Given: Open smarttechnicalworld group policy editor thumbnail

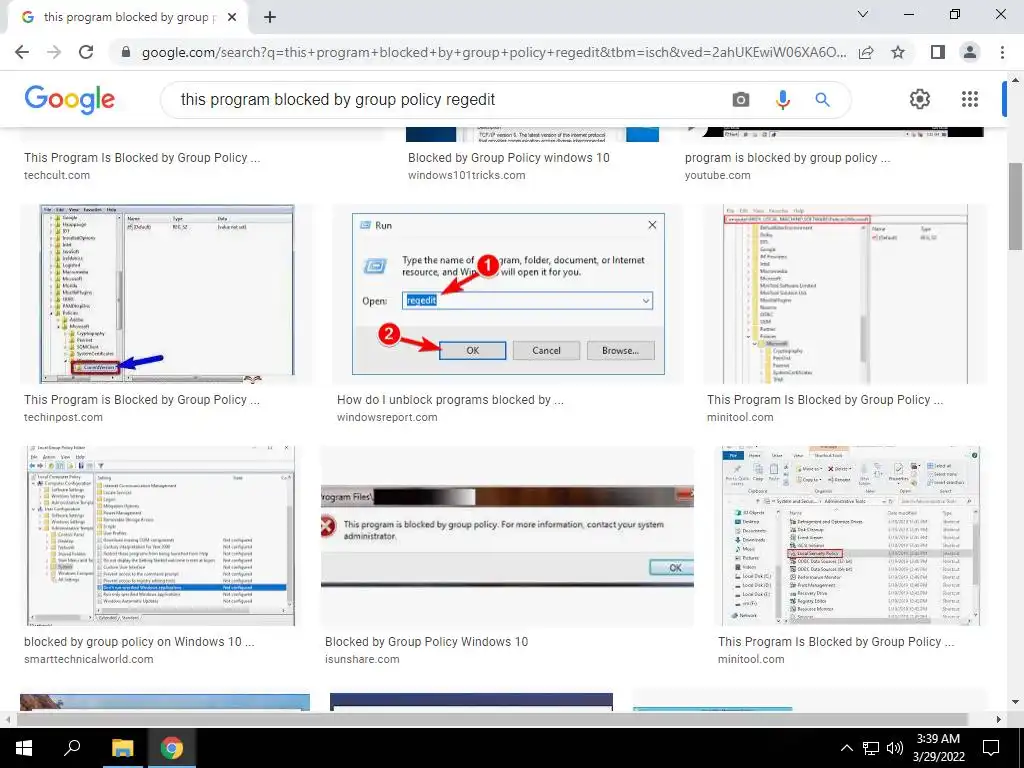Looking at the screenshot, I should coord(161,536).
